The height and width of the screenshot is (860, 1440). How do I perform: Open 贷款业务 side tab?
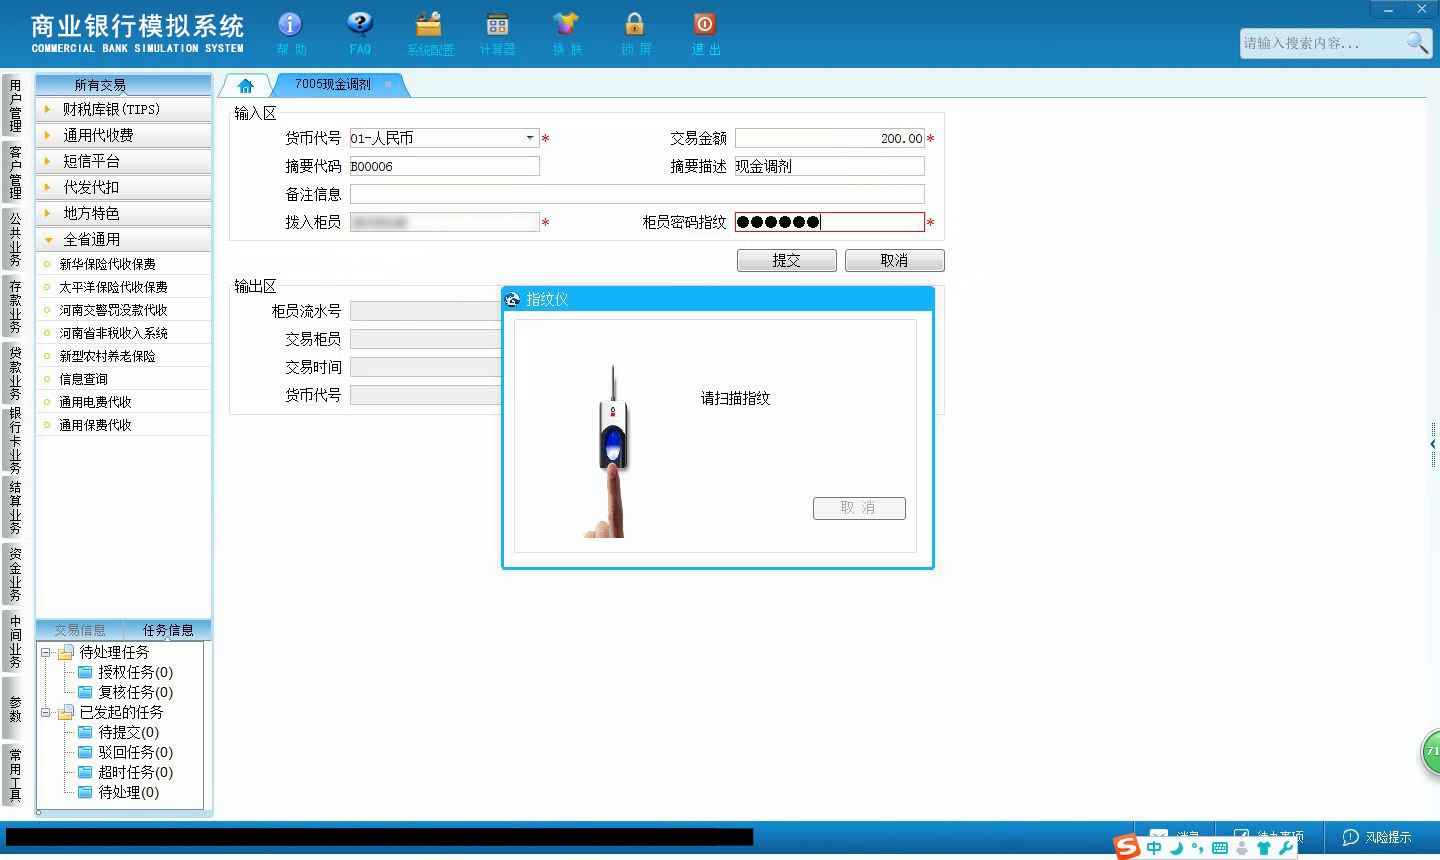pyautogui.click(x=14, y=372)
